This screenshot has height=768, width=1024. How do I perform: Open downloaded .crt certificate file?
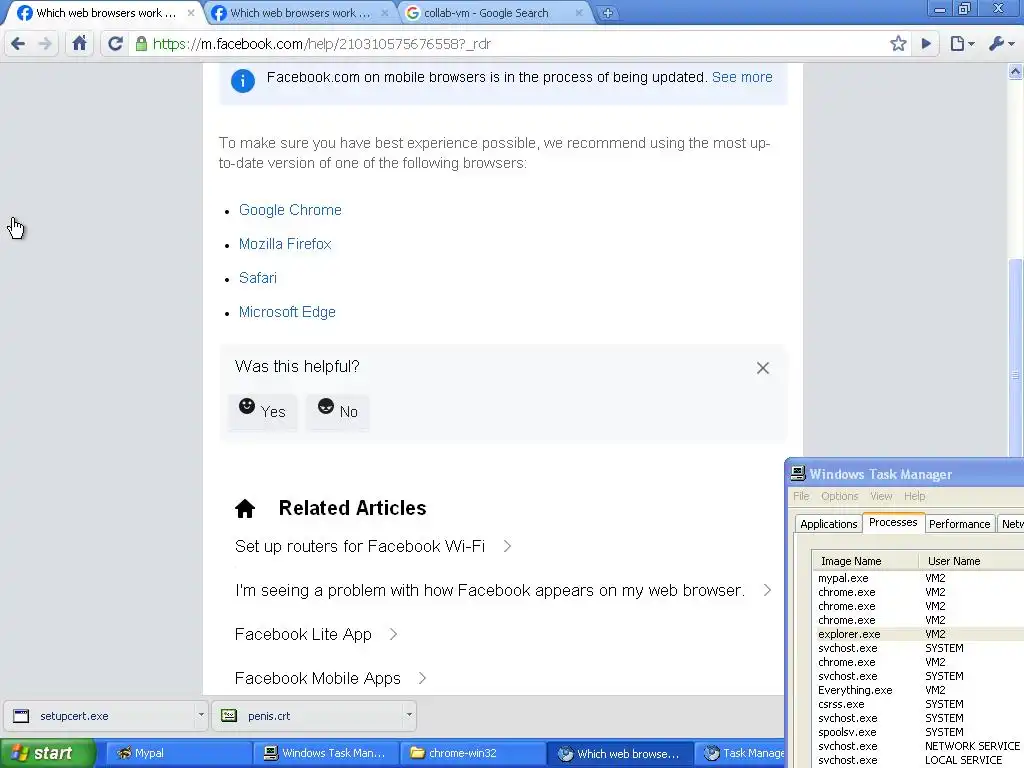click(x=307, y=716)
